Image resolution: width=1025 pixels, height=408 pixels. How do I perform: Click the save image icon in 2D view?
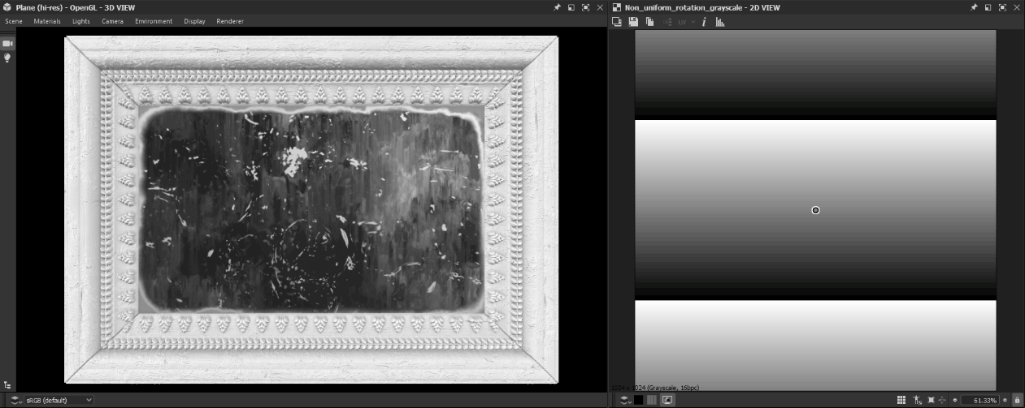tap(633, 21)
